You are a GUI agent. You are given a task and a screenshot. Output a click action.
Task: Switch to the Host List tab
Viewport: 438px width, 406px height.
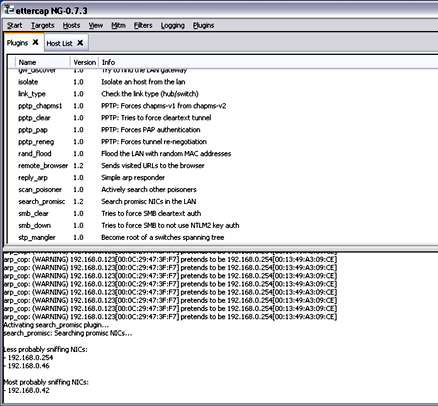click(x=59, y=43)
